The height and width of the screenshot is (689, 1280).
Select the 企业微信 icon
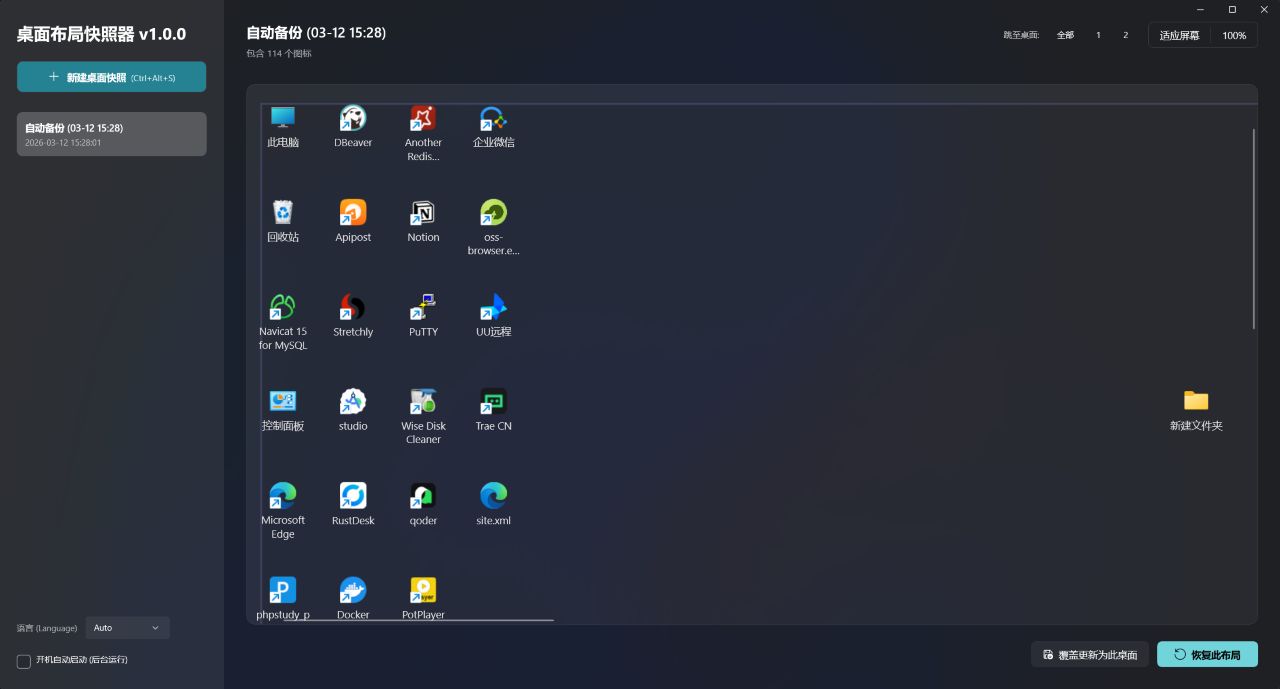click(493, 117)
